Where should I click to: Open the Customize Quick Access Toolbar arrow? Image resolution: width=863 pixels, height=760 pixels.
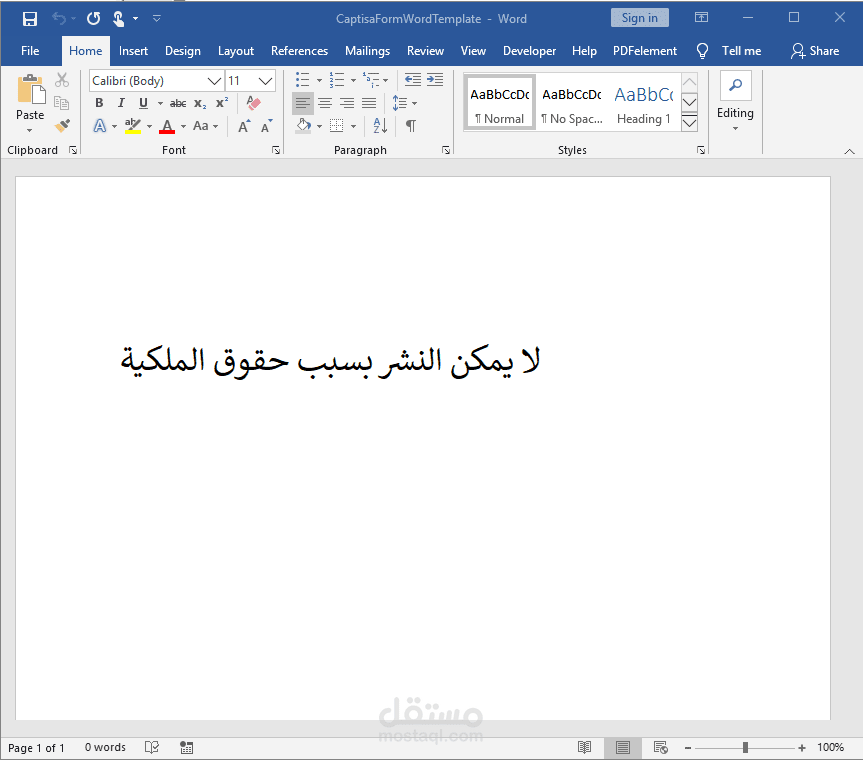coord(157,19)
